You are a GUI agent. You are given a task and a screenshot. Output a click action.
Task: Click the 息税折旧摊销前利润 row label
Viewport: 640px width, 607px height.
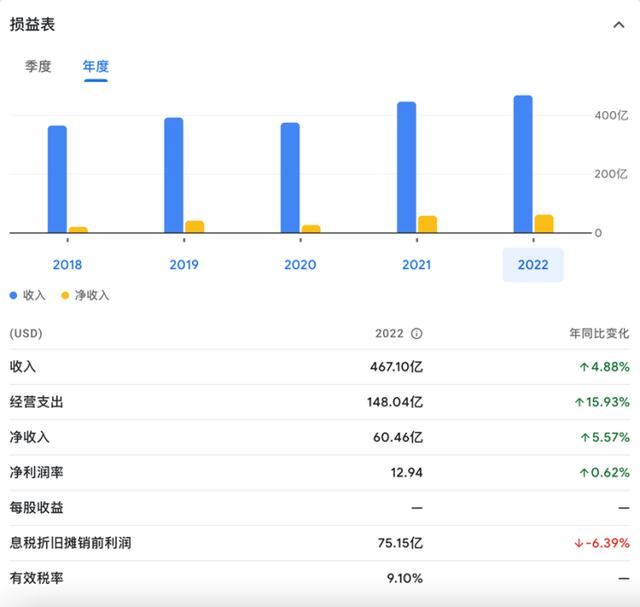(71, 543)
